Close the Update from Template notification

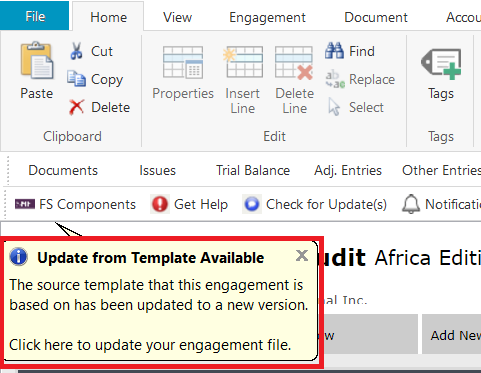point(302,256)
